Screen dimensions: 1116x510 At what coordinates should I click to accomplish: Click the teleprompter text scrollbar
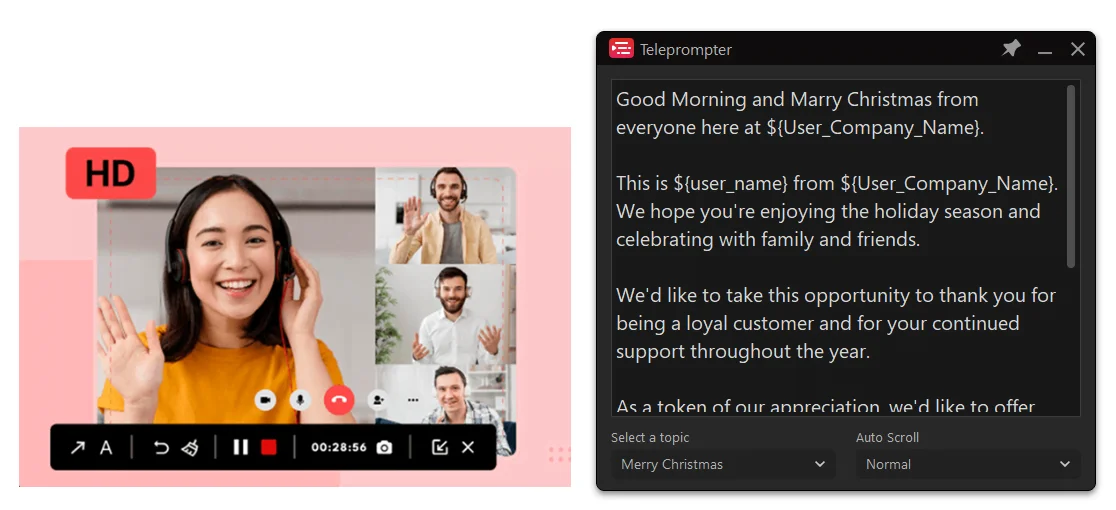coord(1071,177)
